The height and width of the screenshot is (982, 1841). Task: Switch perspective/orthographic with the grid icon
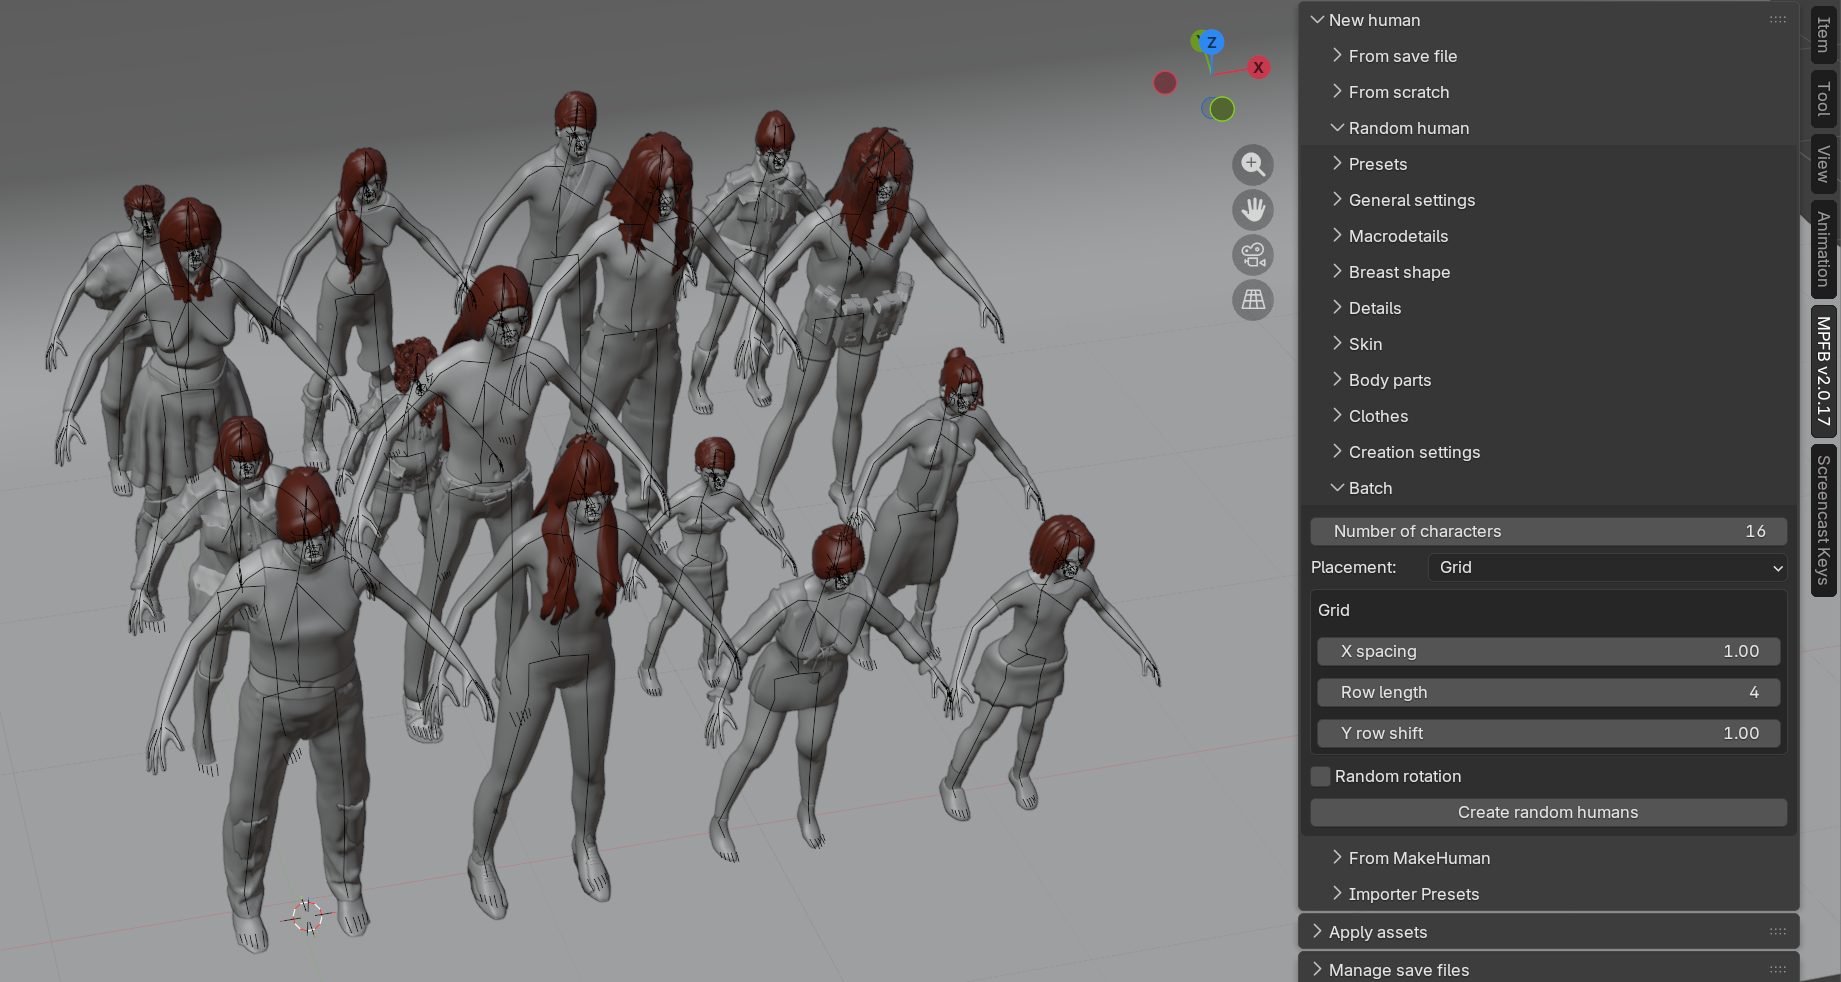(1252, 299)
